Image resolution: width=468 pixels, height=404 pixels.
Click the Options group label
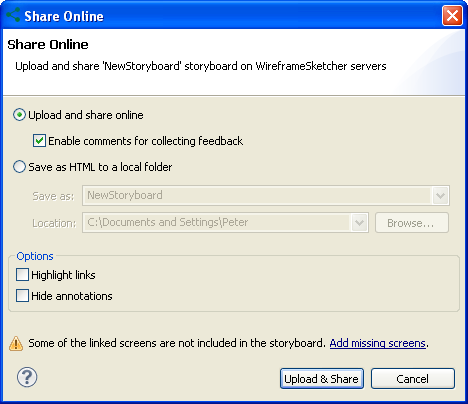[x=35, y=256]
